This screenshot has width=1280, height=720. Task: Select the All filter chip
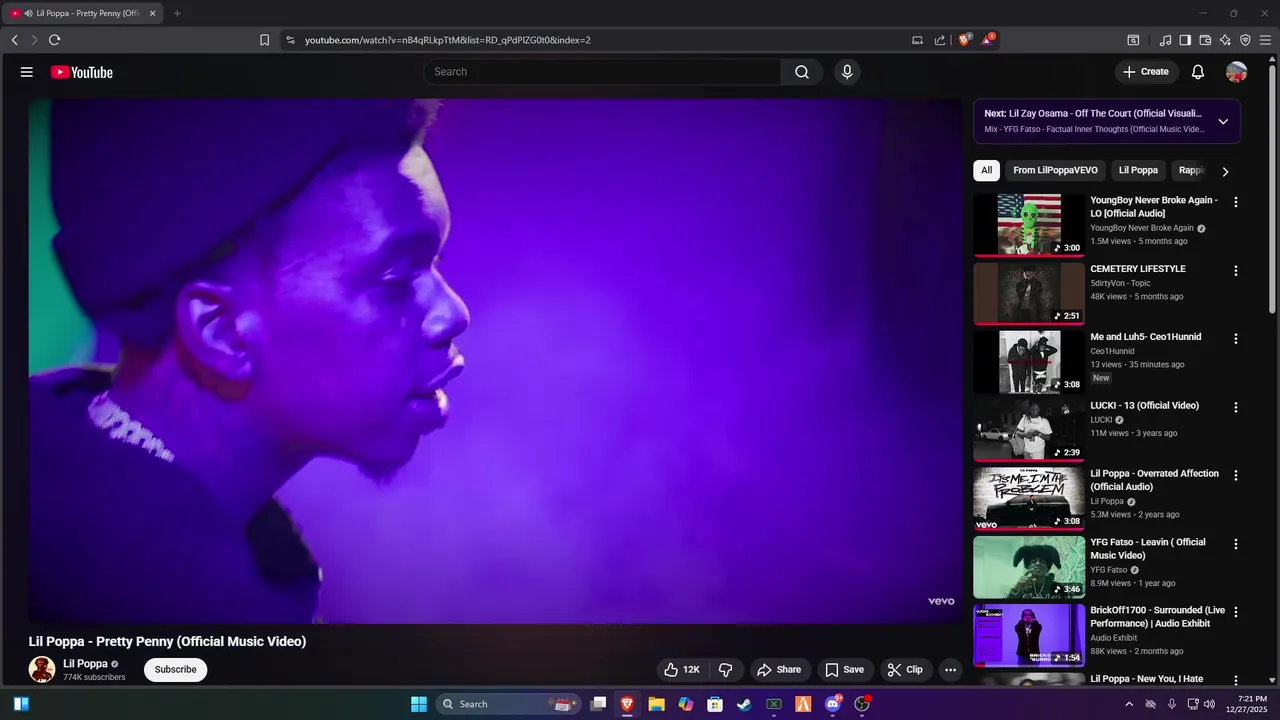[x=986, y=170]
